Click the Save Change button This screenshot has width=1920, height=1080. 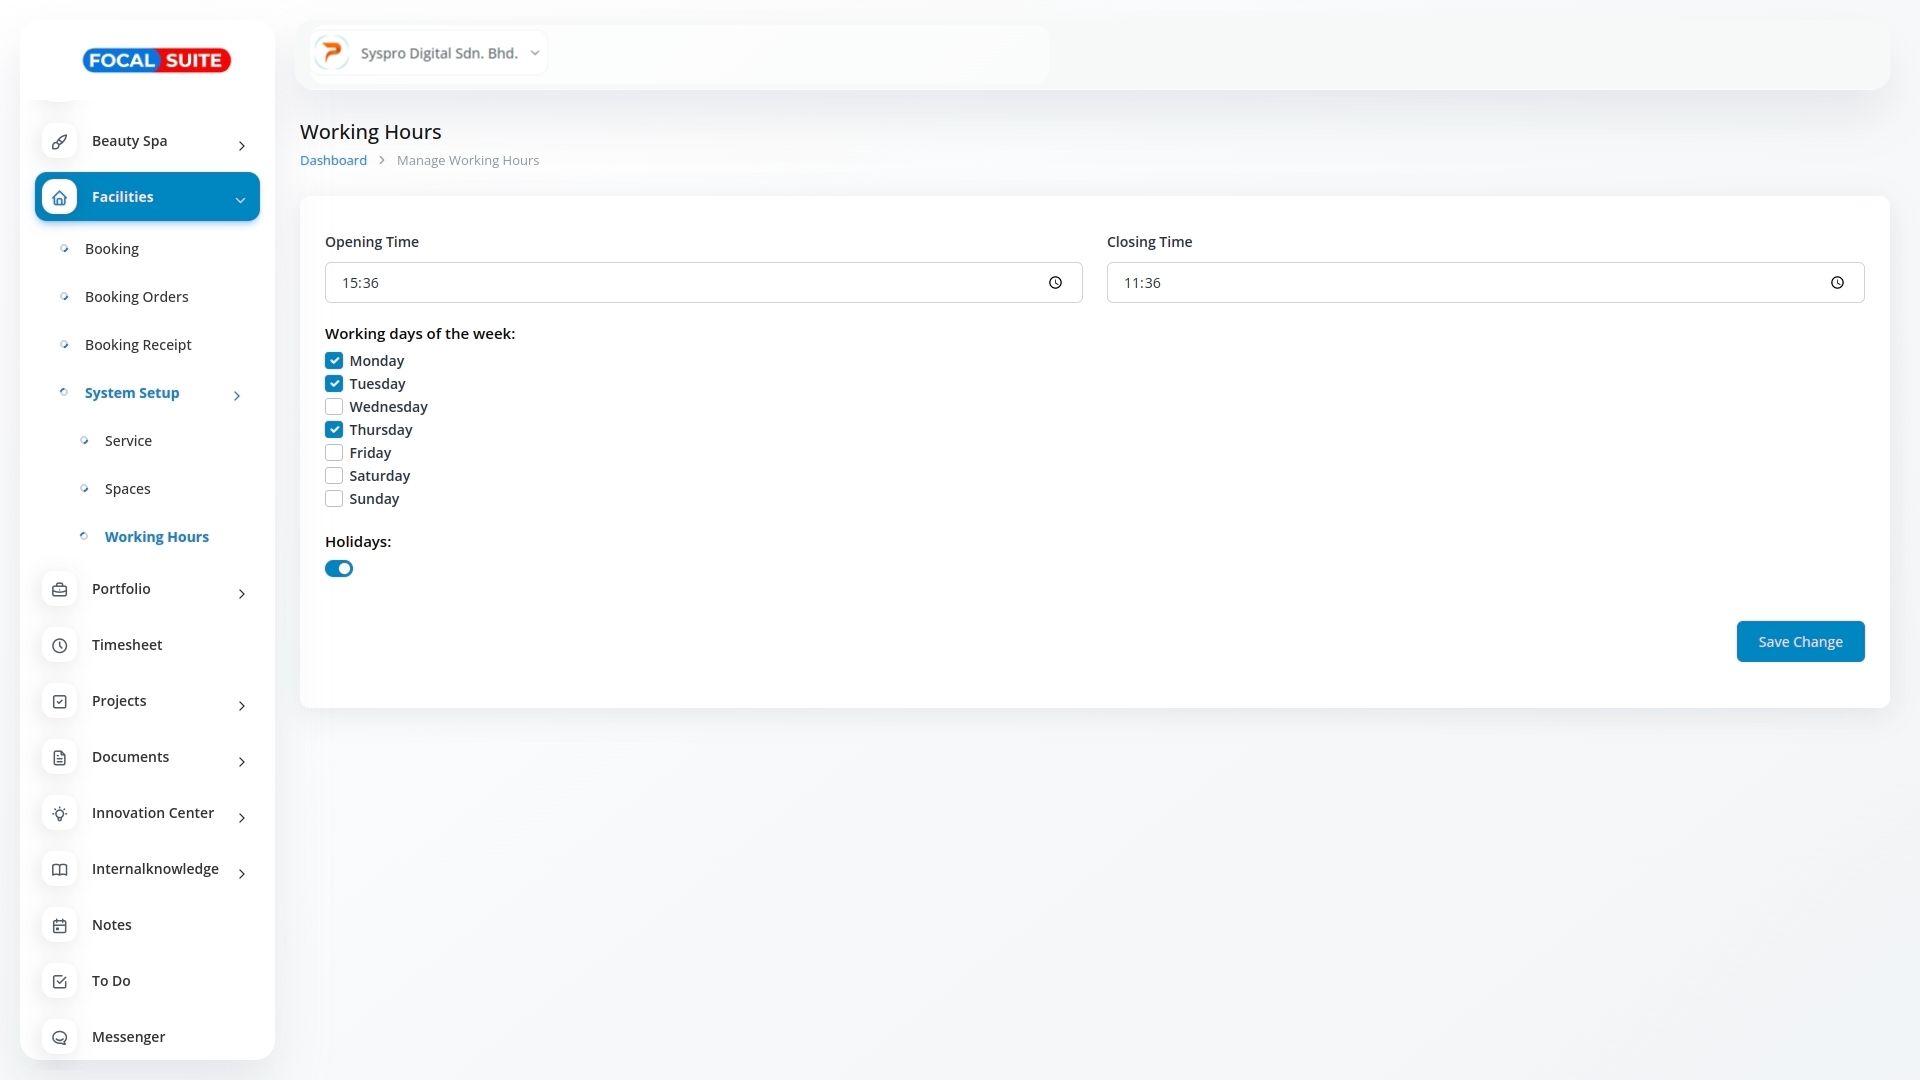tap(1800, 642)
